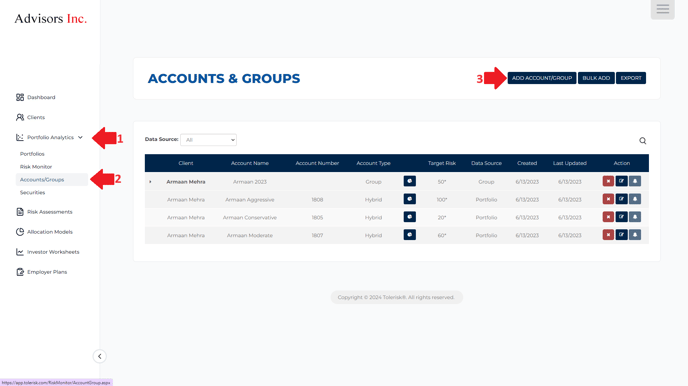Click the search magnifier icon above table

642,141
